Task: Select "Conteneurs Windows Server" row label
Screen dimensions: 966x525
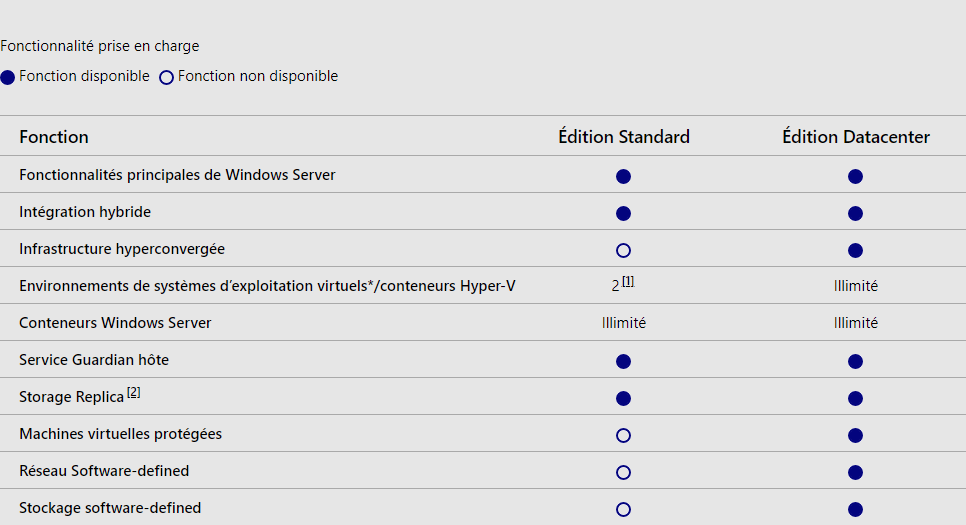Action: coord(115,323)
